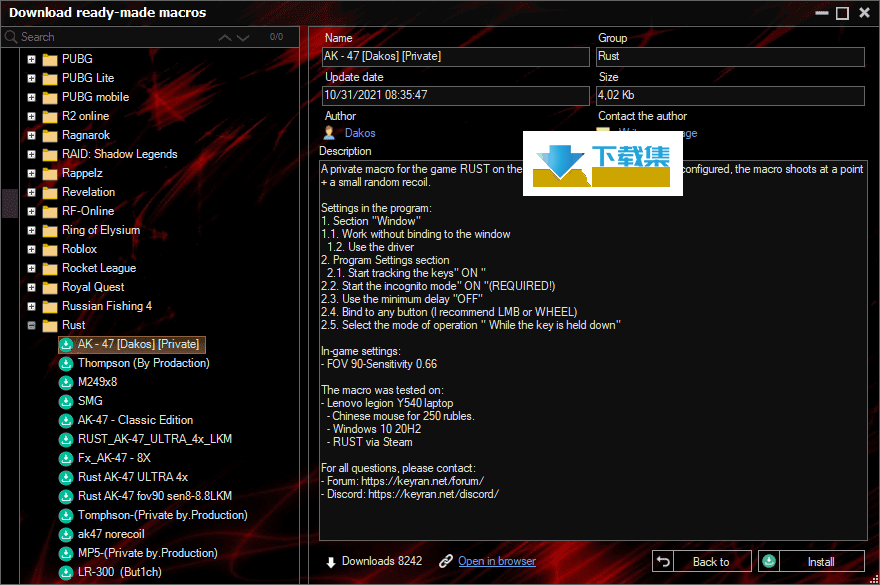
Task: Click the download icon beside LR-300 (But1ch)
Action: pyautogui.click(x=66, y=573)
